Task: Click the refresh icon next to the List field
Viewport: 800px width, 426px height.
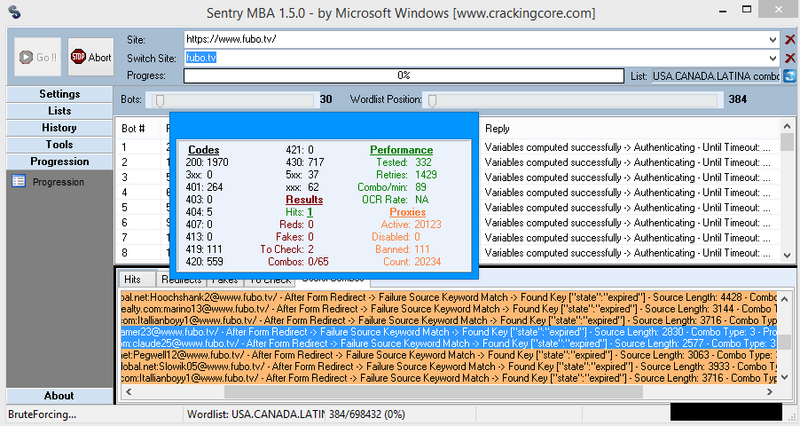Action: [790, 76]
